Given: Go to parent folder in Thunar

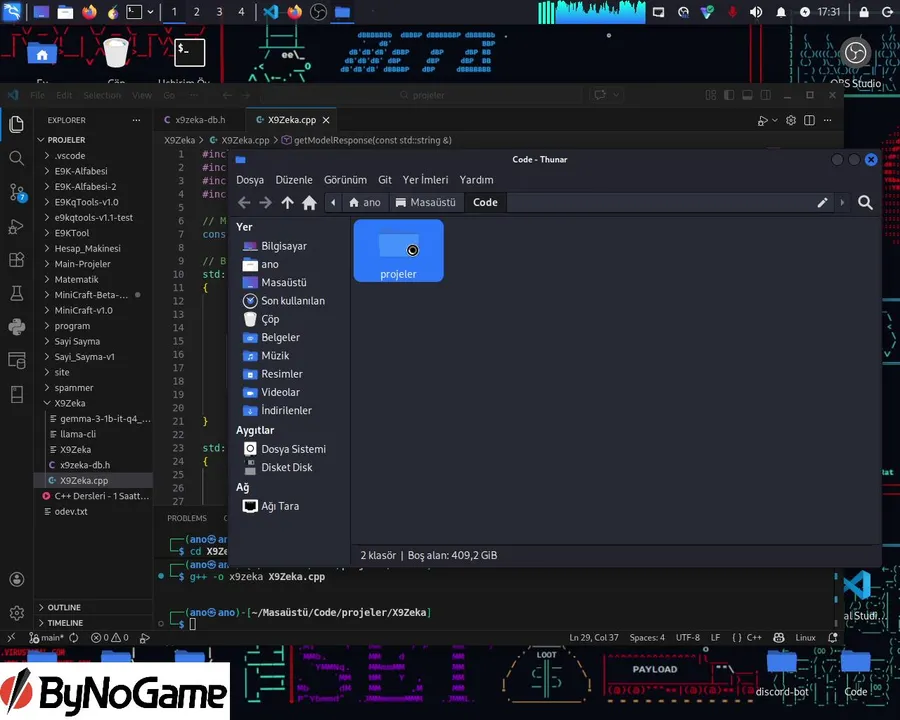Looking at the screenshot, I should 287,202.
